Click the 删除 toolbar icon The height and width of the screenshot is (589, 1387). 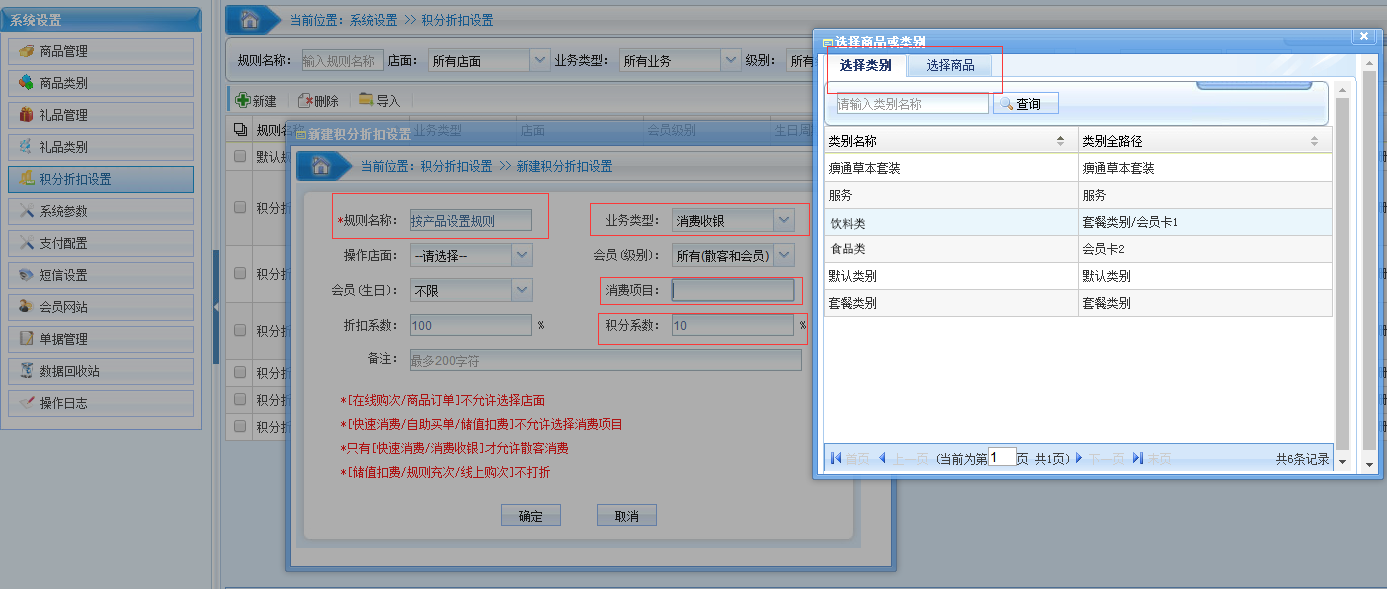click(304, 101)
